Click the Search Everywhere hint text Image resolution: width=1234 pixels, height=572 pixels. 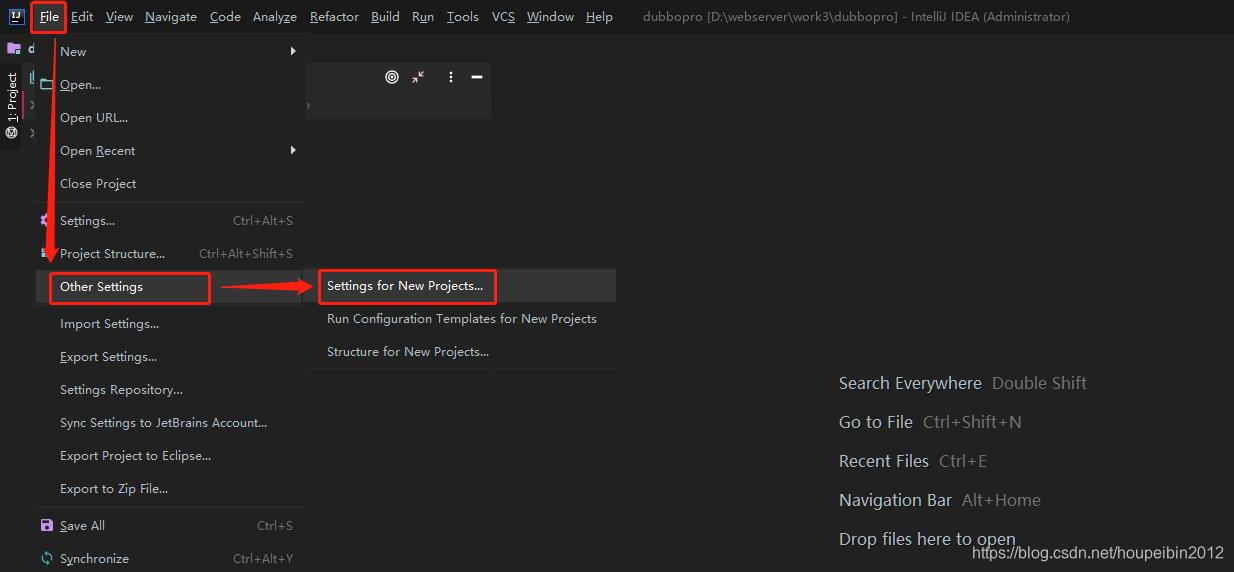point(910,383)
